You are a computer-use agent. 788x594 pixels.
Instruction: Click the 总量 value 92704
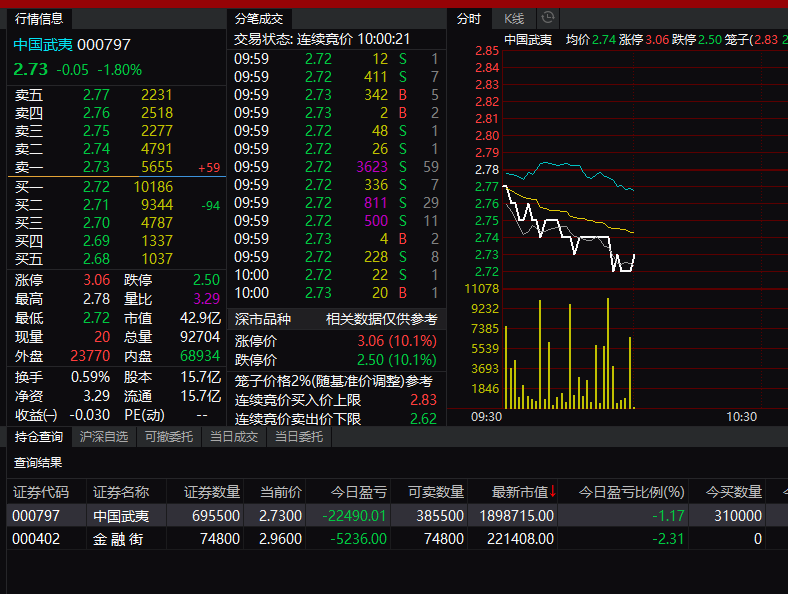200,337
